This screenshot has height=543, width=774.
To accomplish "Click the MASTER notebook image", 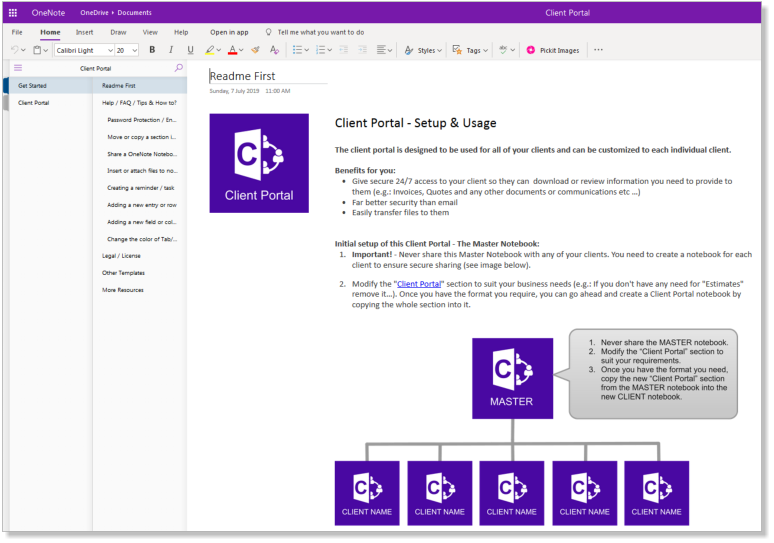I will pyautogui.click(x=512, y=379).
